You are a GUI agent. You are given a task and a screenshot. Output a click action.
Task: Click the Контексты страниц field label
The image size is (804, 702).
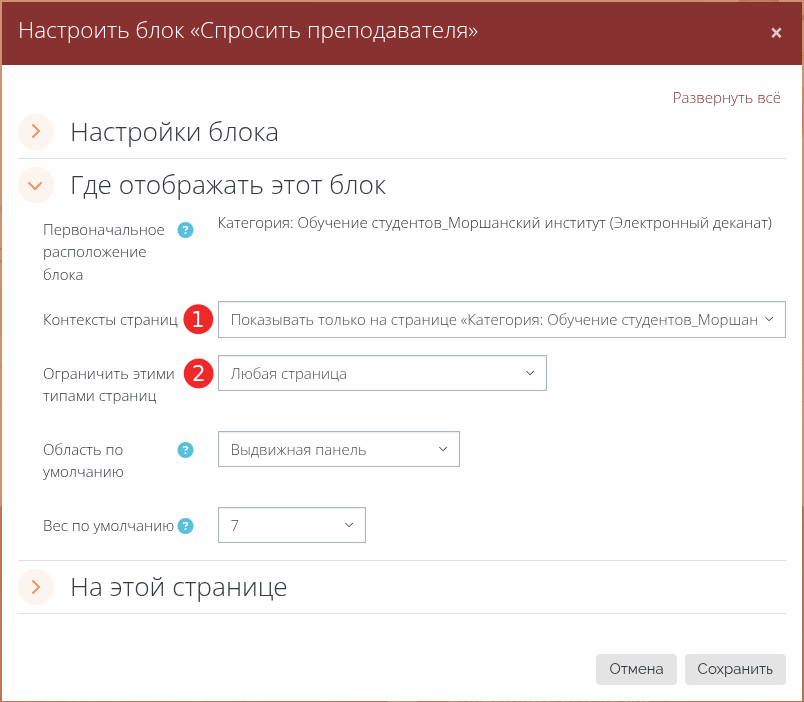110,320
